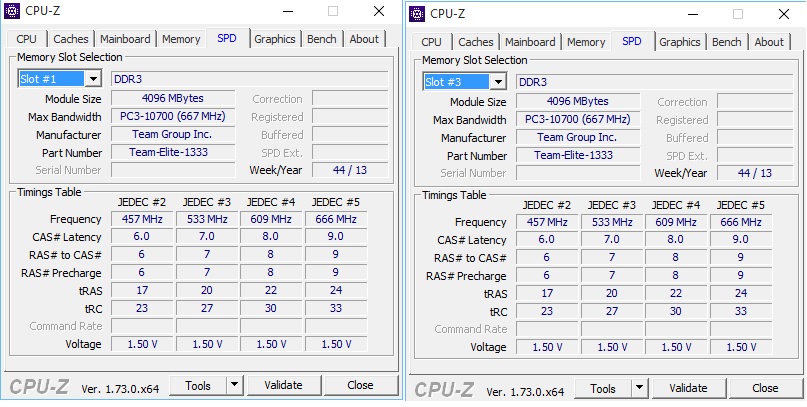Click CPU-Z app icon in left title bar

(11, 11)
